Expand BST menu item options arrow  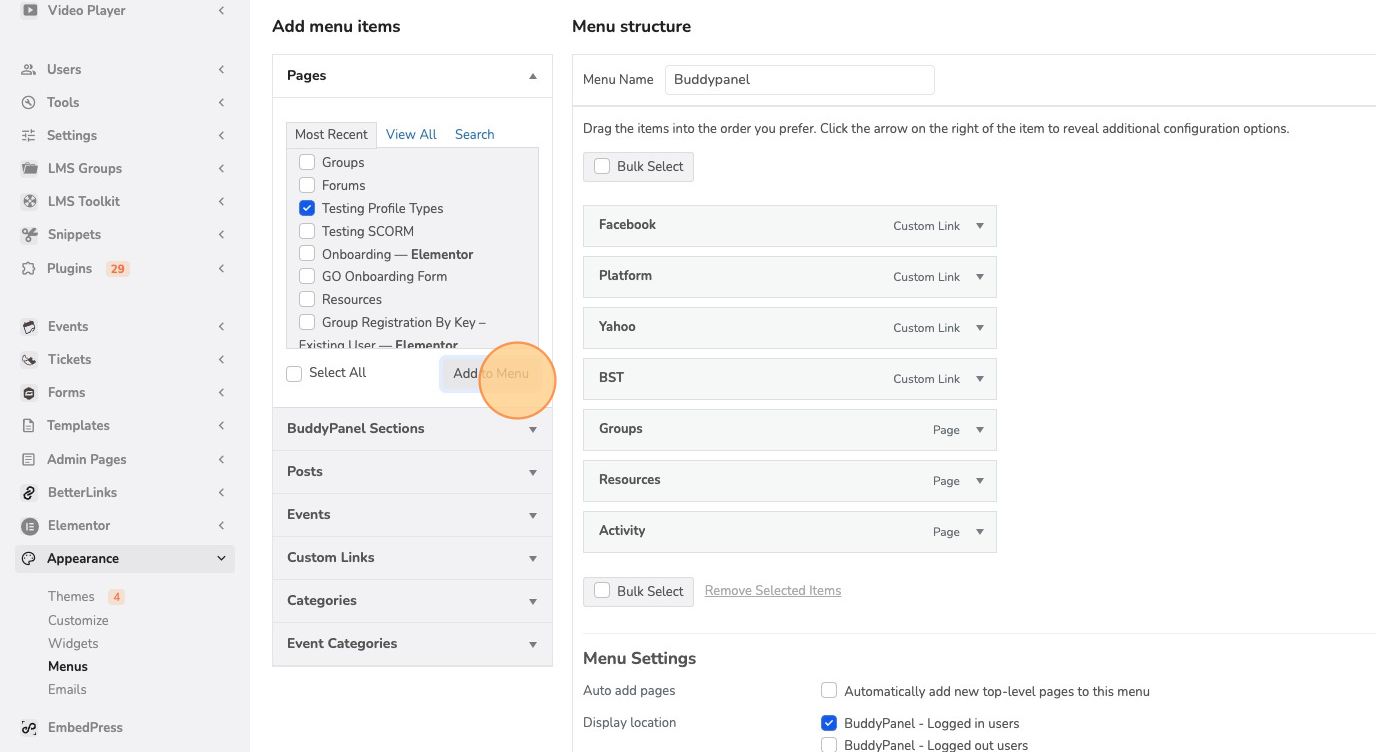[x=980, y=379]
